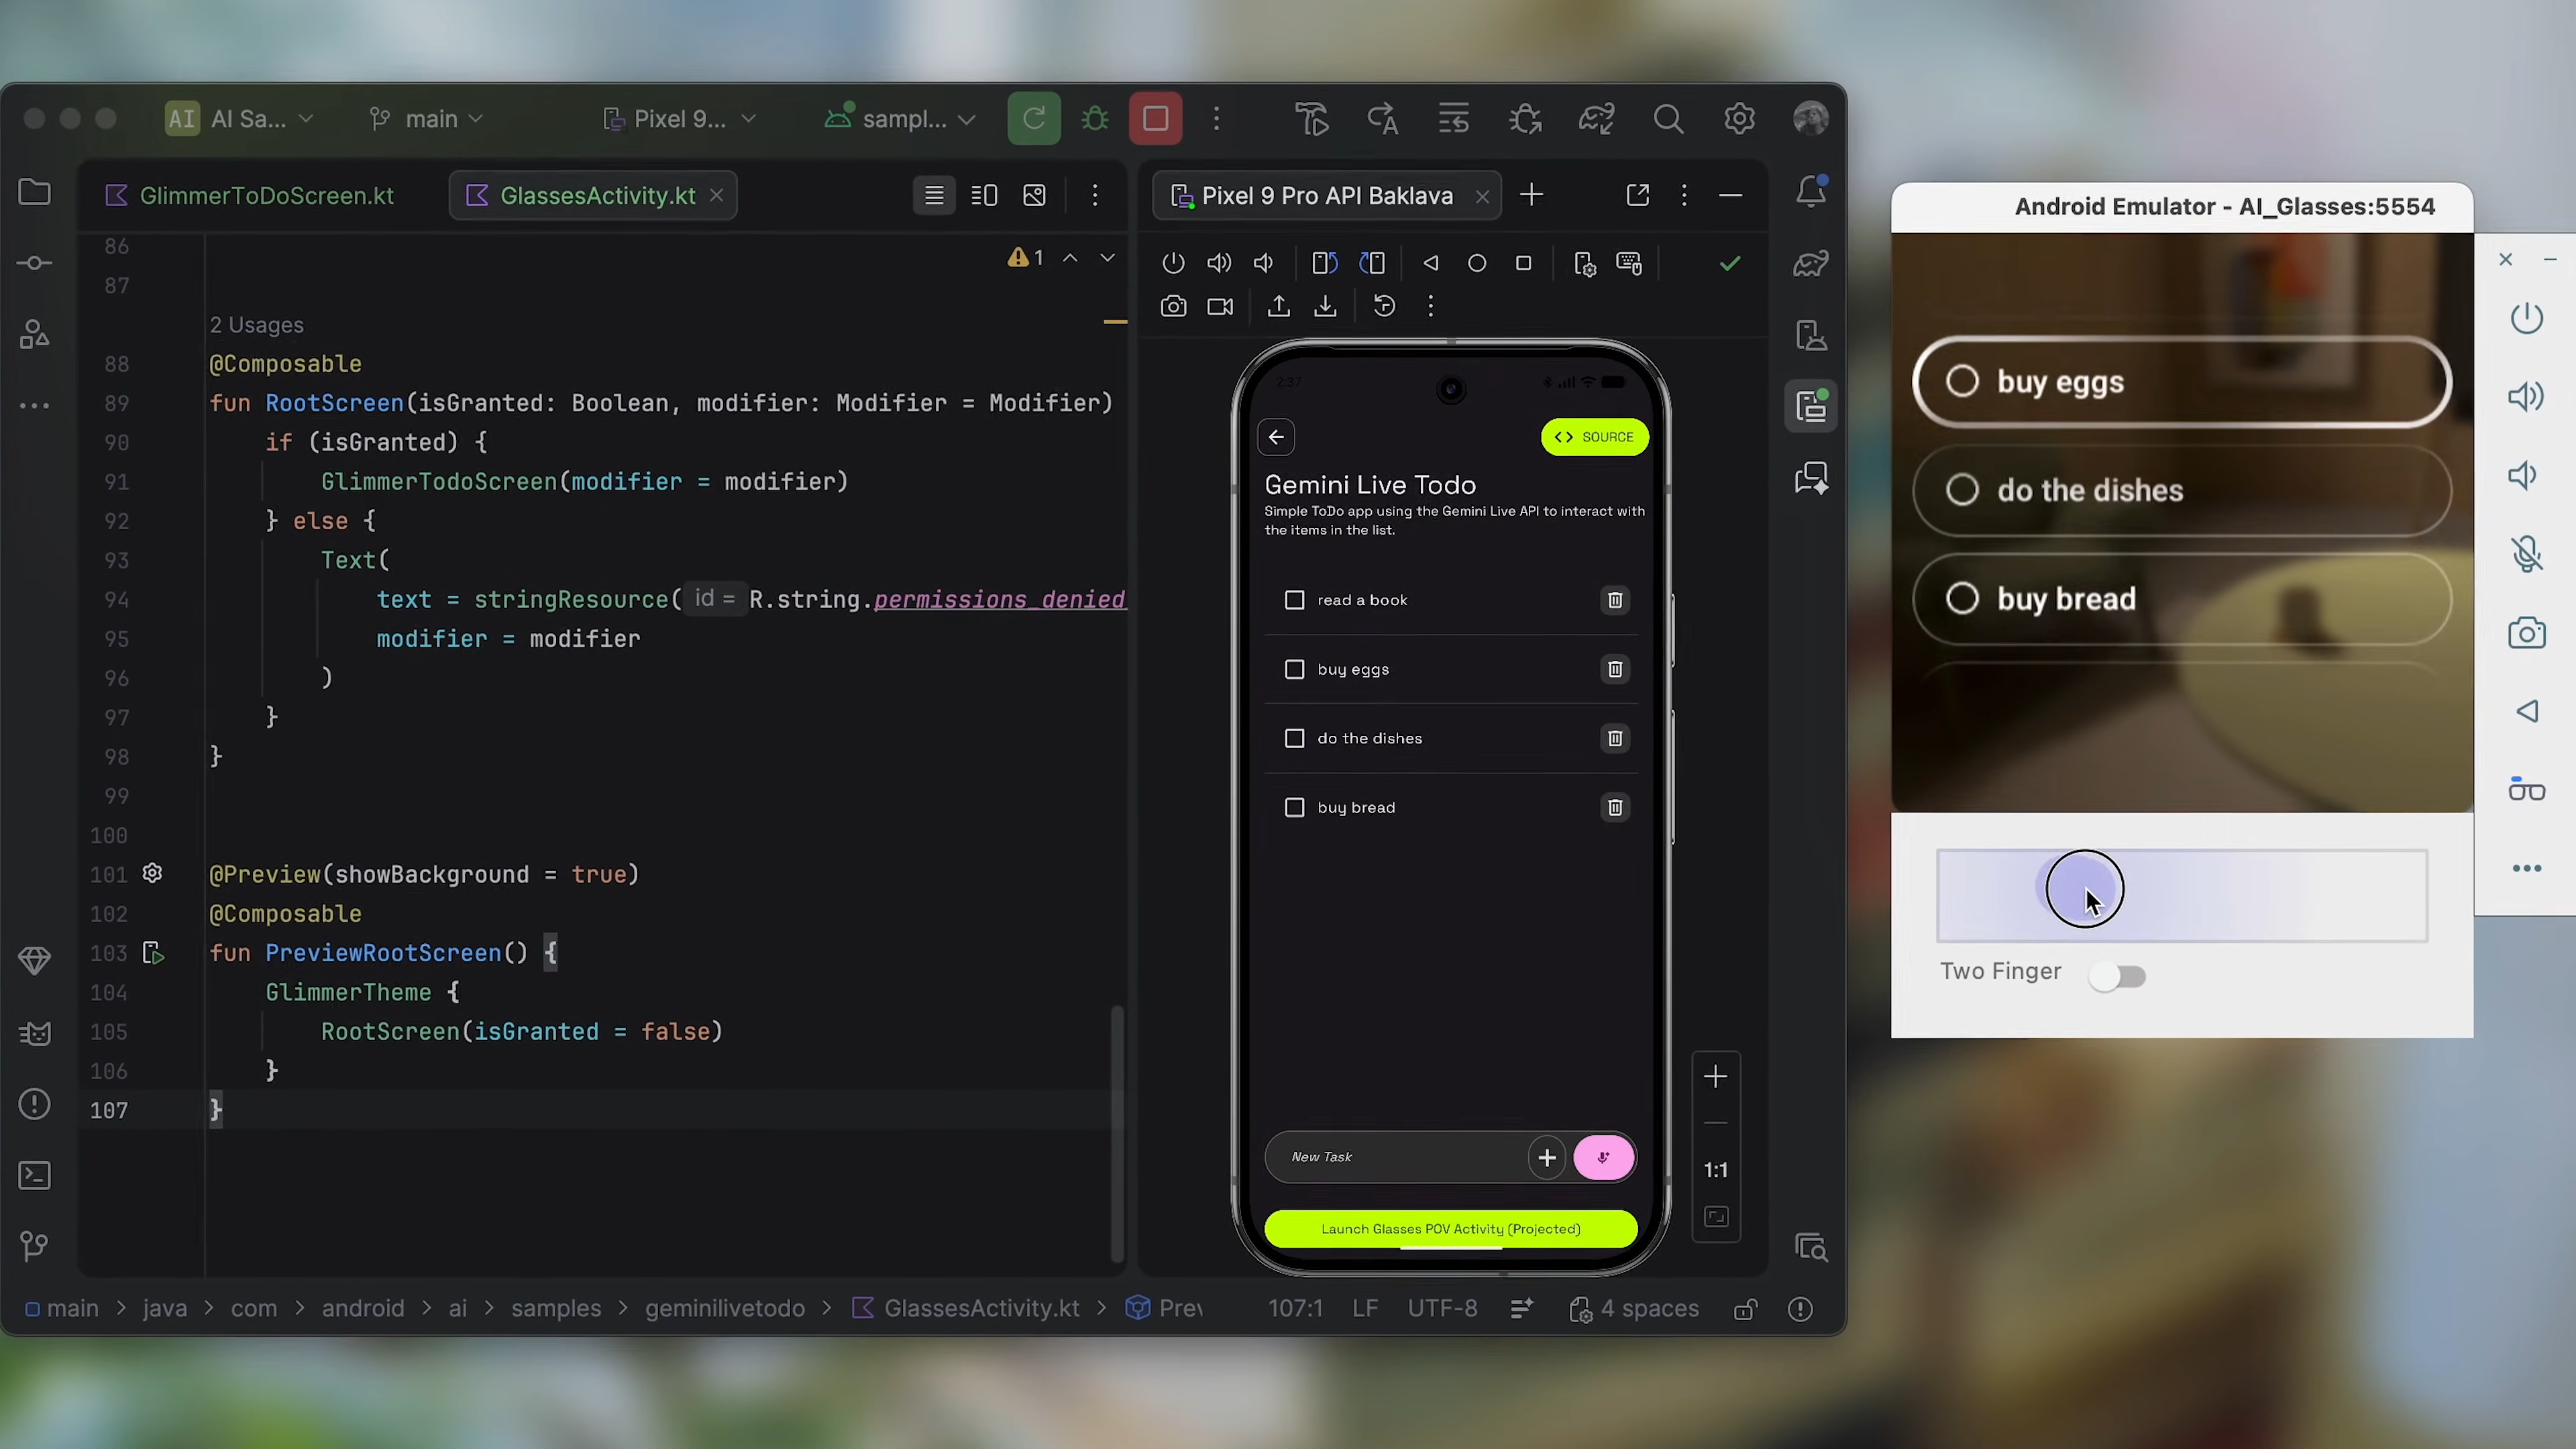The height and width of the screenshot is (1449, 2576).
Task: Open the Search Everywhere magnifier
Action: [x=1668, y=119]
